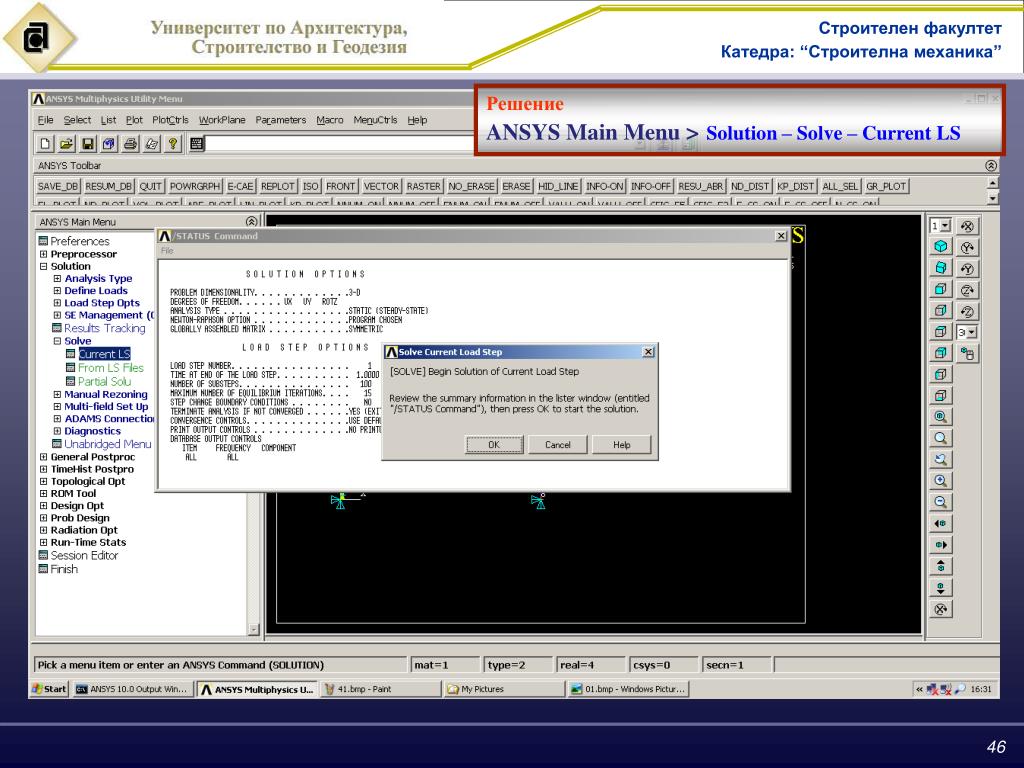
Task: Select Current LS under Solve
Action: 104,354
